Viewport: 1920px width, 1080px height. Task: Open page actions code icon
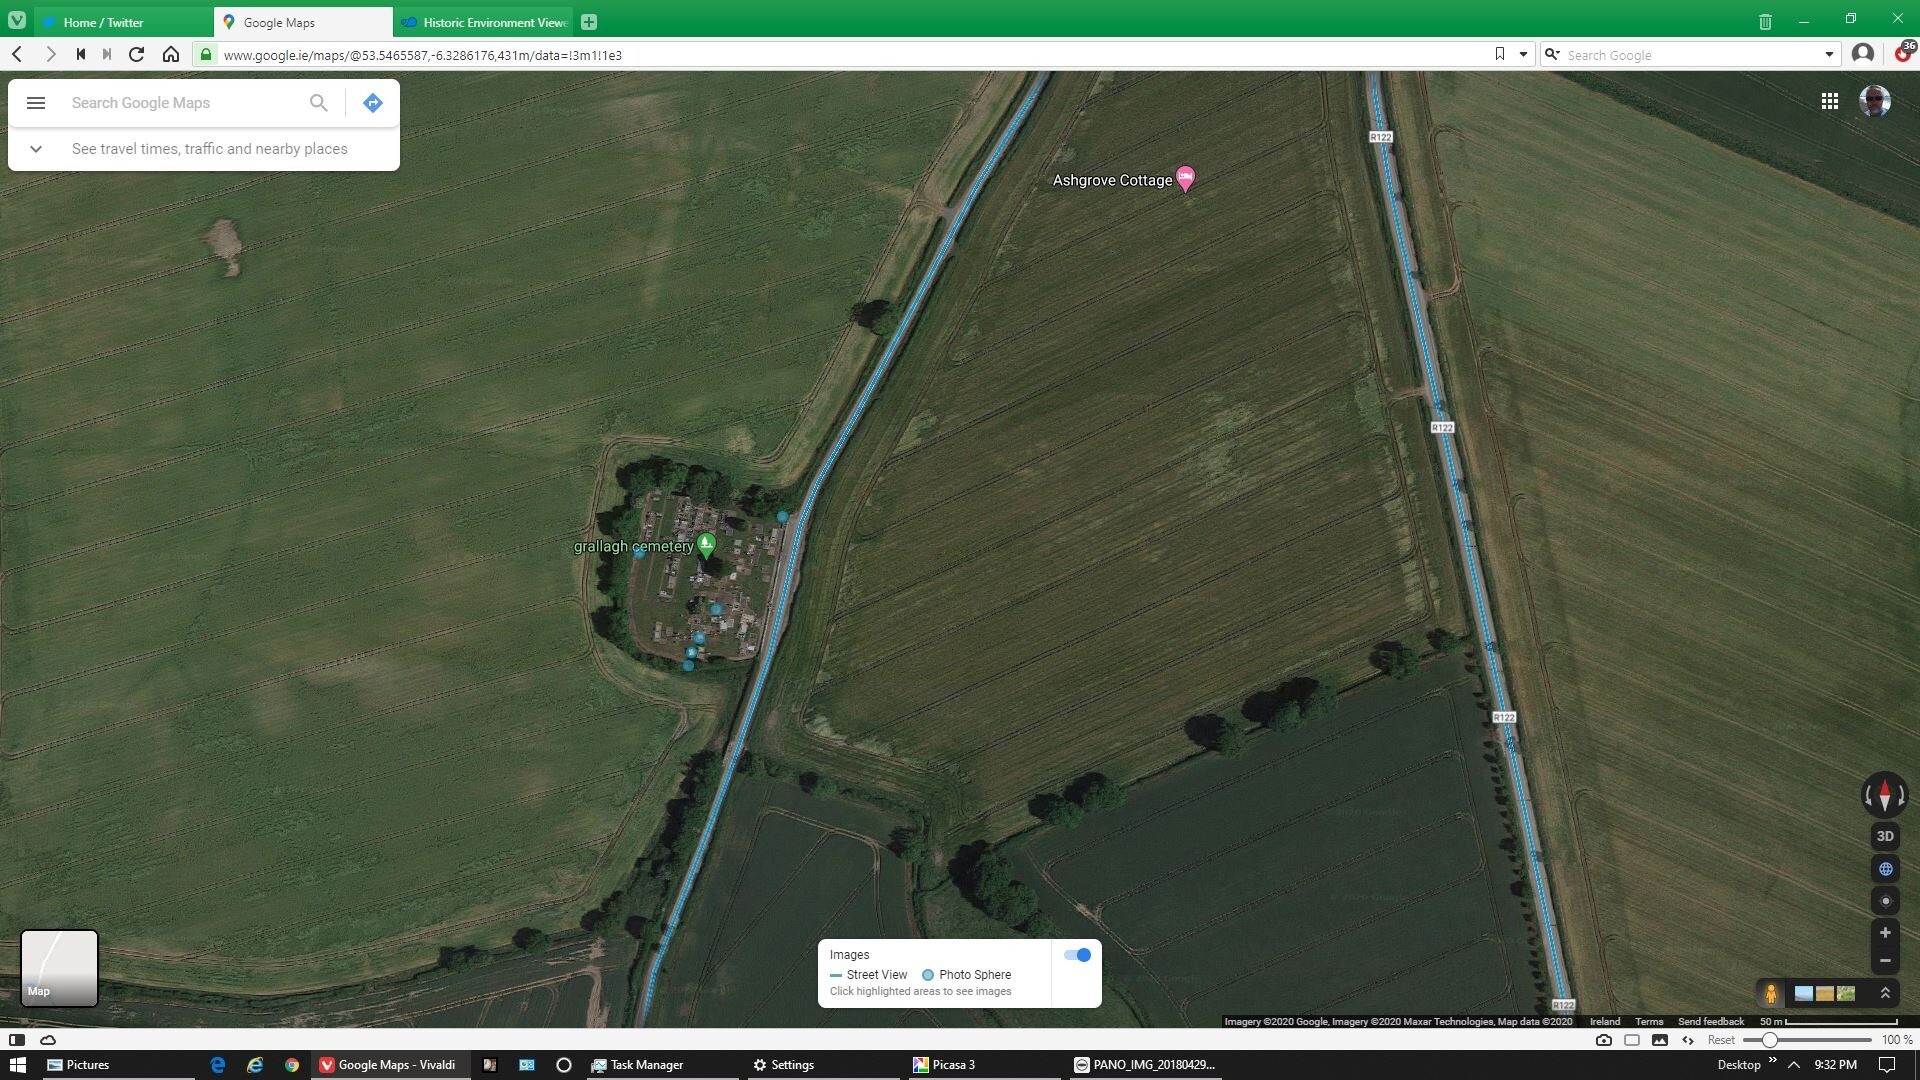pyautogui.click(x=1688, y=1040)
